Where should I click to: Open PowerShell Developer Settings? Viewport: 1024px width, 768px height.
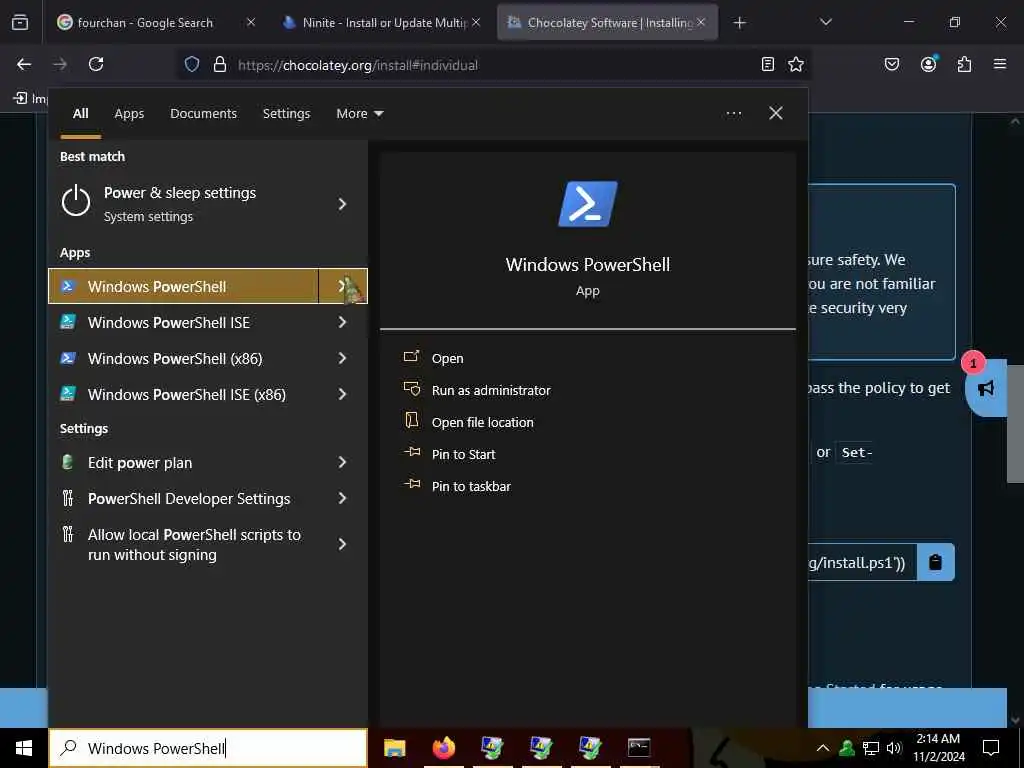coord(184,499)
